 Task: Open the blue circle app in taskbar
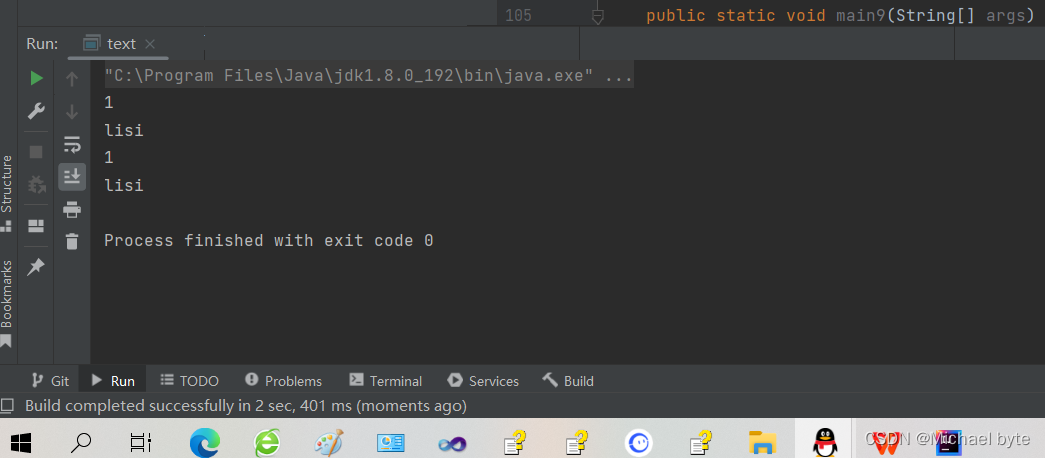[638, 443]
